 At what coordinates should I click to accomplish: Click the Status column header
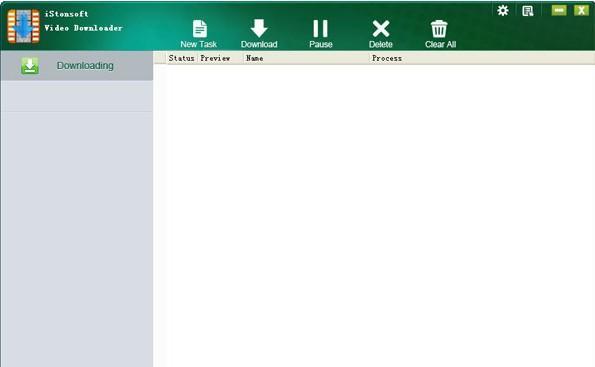pos(181,58)
